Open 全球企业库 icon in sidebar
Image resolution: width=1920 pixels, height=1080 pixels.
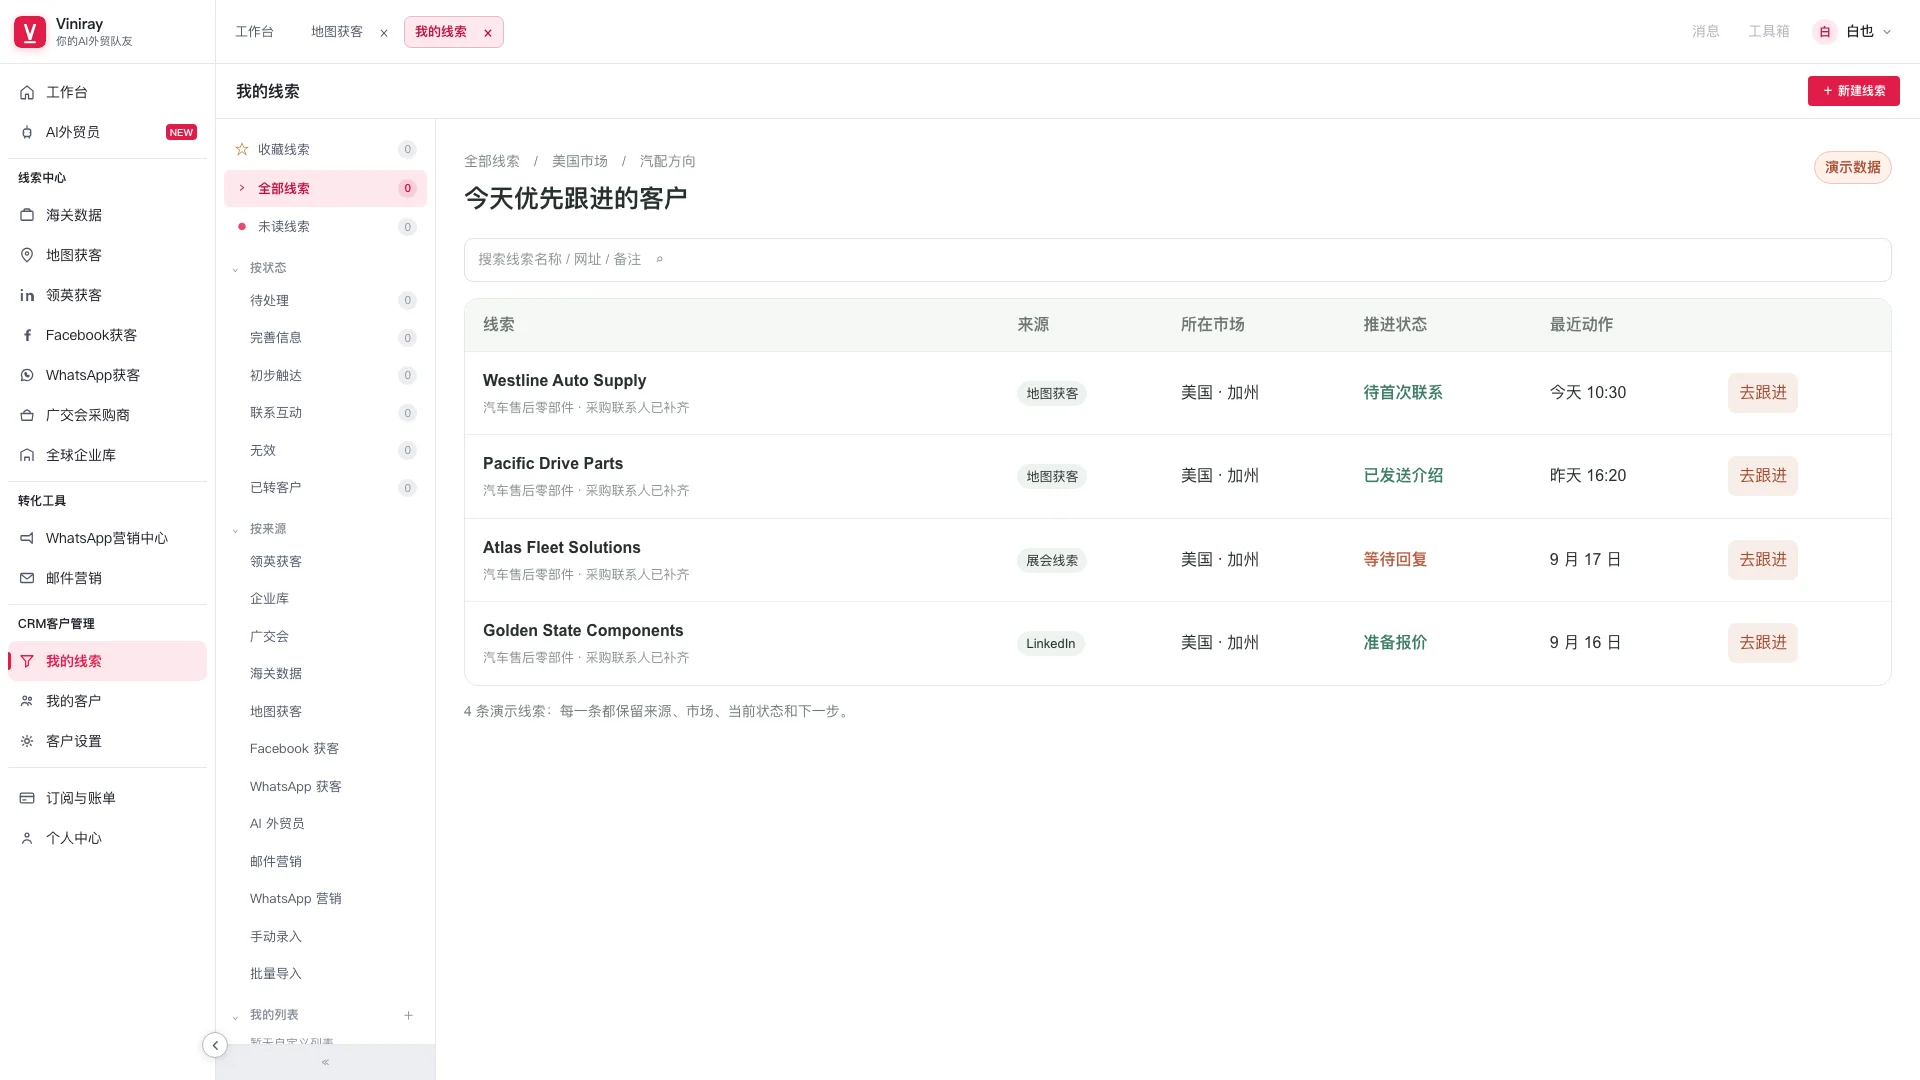click(27, 455)
